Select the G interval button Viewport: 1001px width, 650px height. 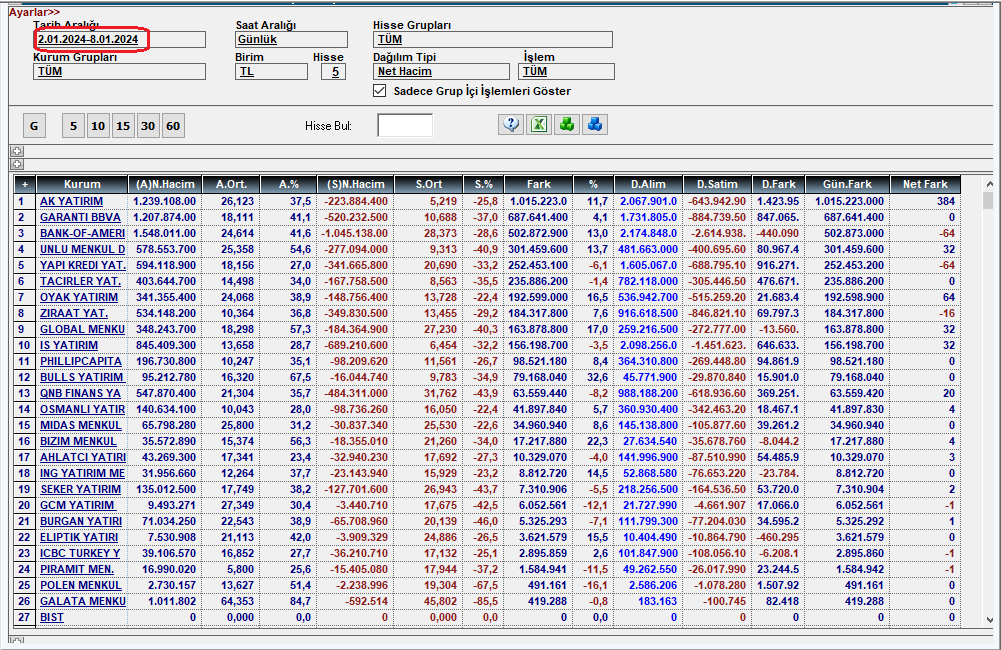click(x=34, y=126)
